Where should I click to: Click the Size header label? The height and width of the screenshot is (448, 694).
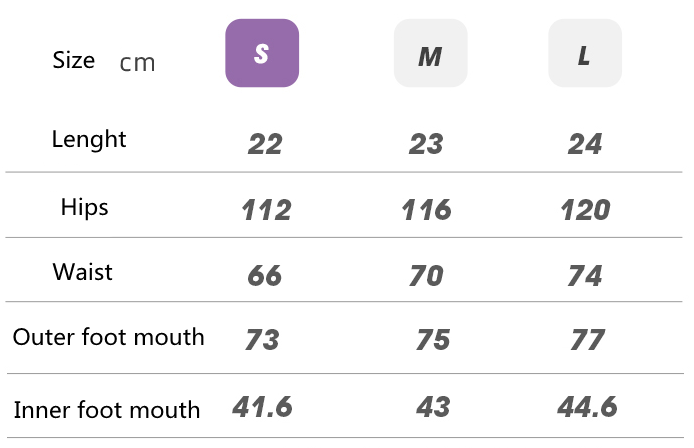pos(73,60)
